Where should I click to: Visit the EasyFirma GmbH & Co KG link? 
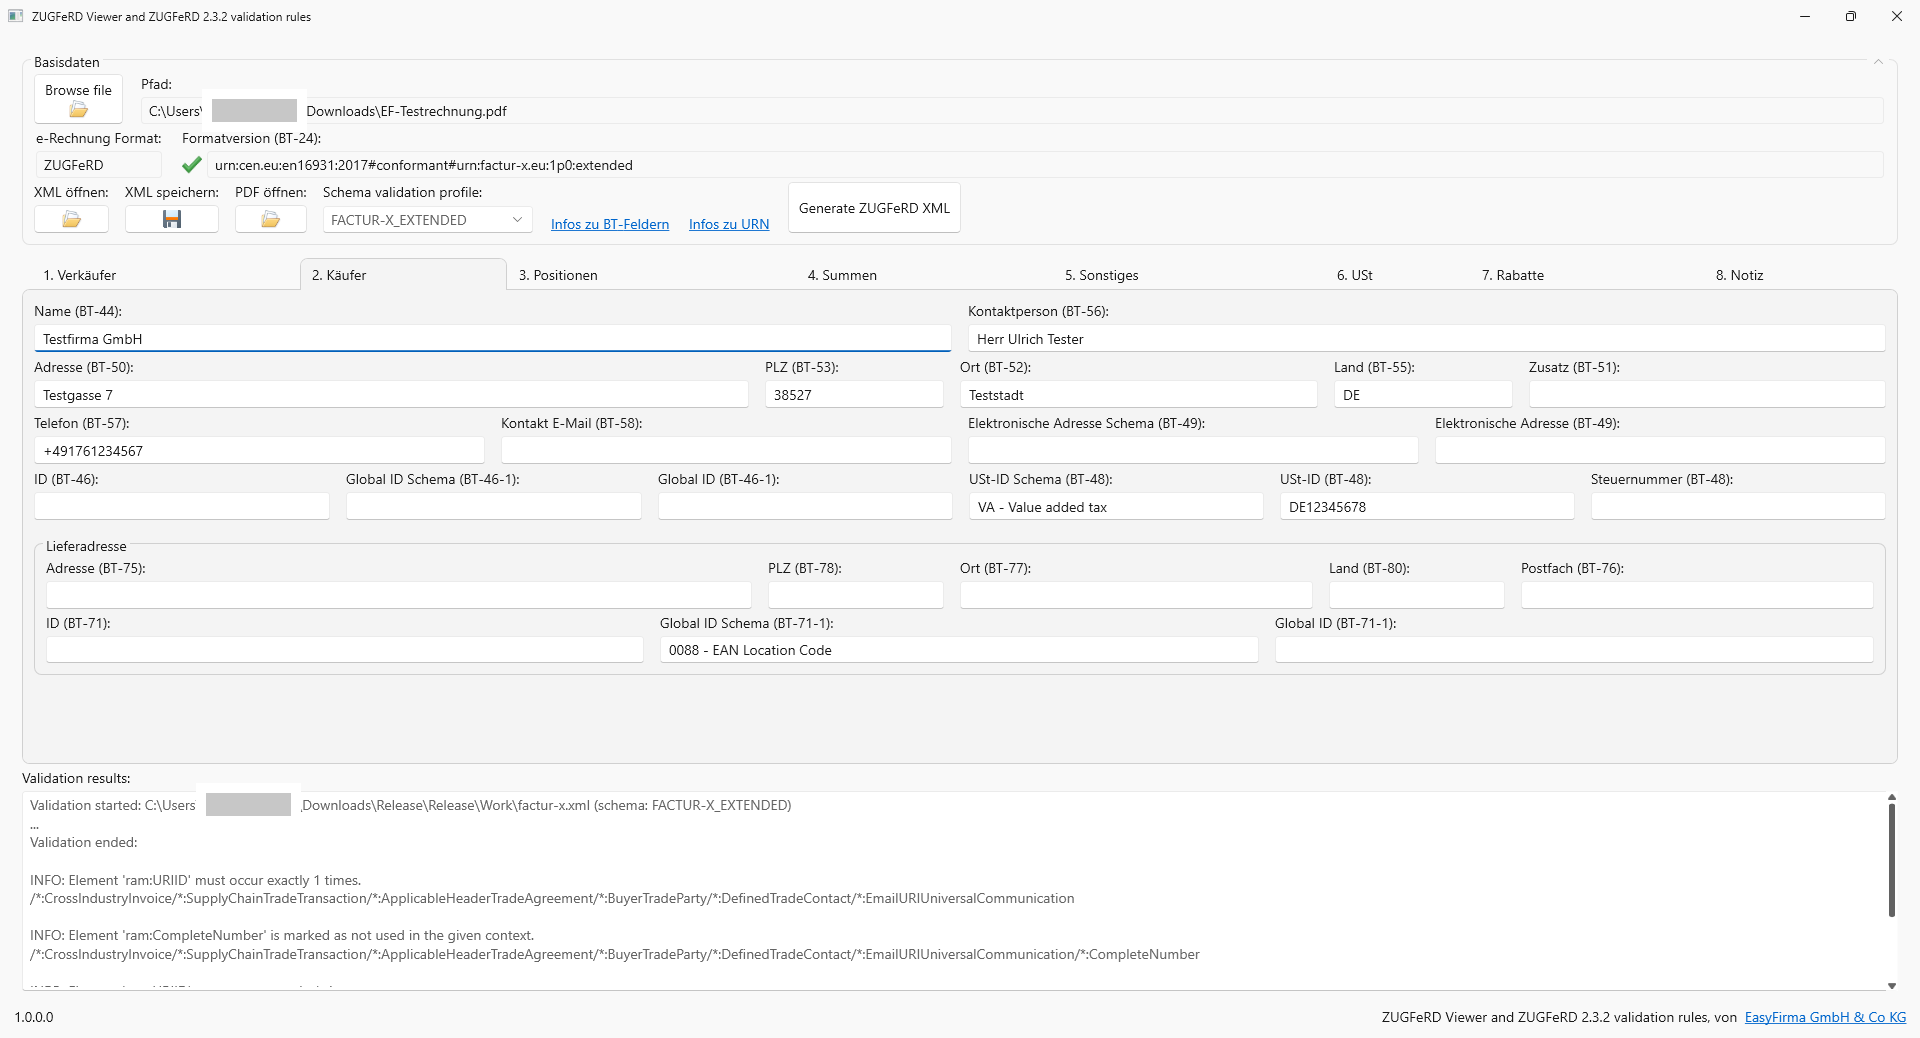coord(1825,1017)
